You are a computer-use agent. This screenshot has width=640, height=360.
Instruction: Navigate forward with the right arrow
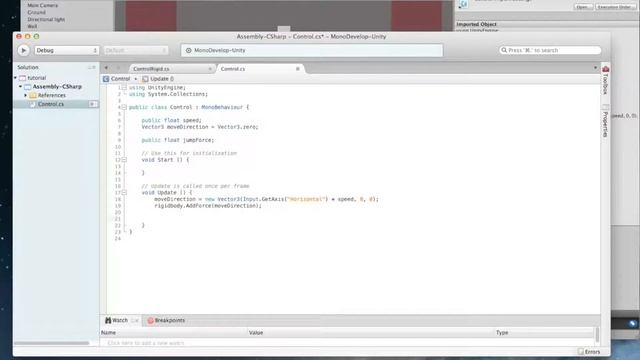tap(118, 68)
